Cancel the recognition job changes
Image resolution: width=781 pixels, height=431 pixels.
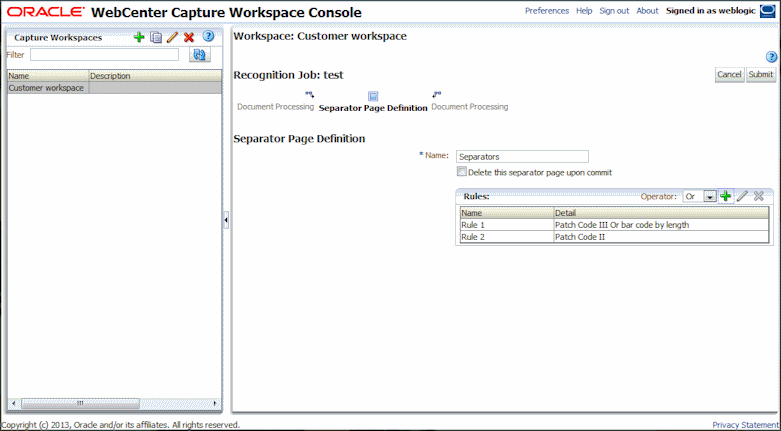(729, 75)
